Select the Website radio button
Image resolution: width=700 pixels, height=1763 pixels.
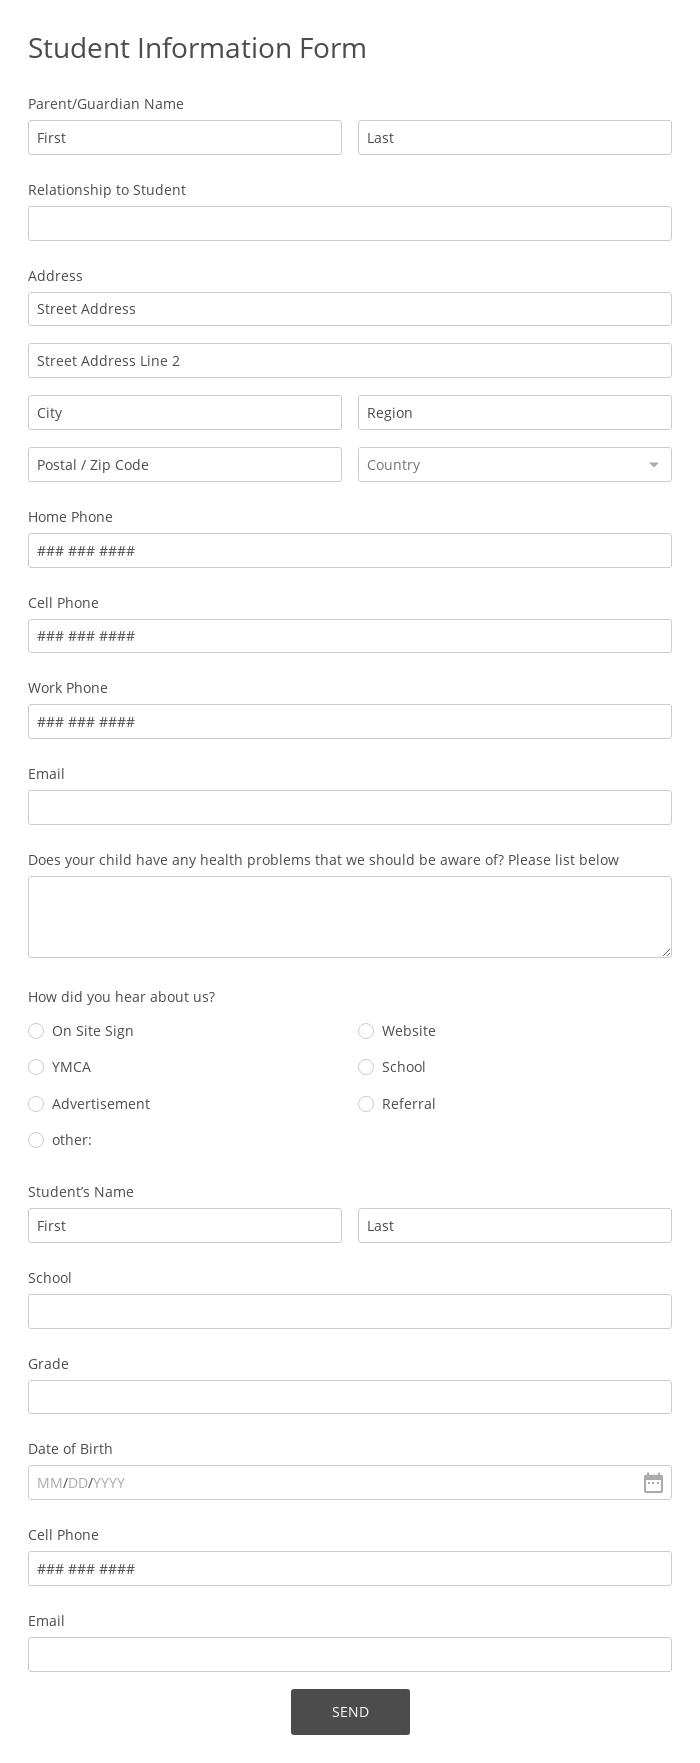coord(366,1031)
